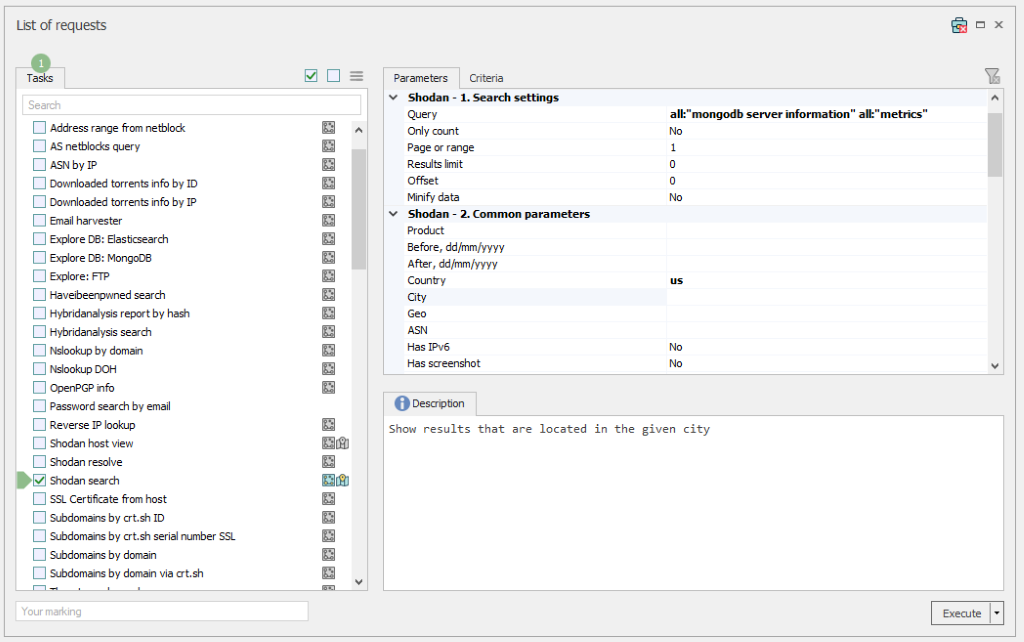The height and width of the screenshot is (642, 1024).
Task: Click the filter icon above the parameters panel
Action: tap(992, 76)
